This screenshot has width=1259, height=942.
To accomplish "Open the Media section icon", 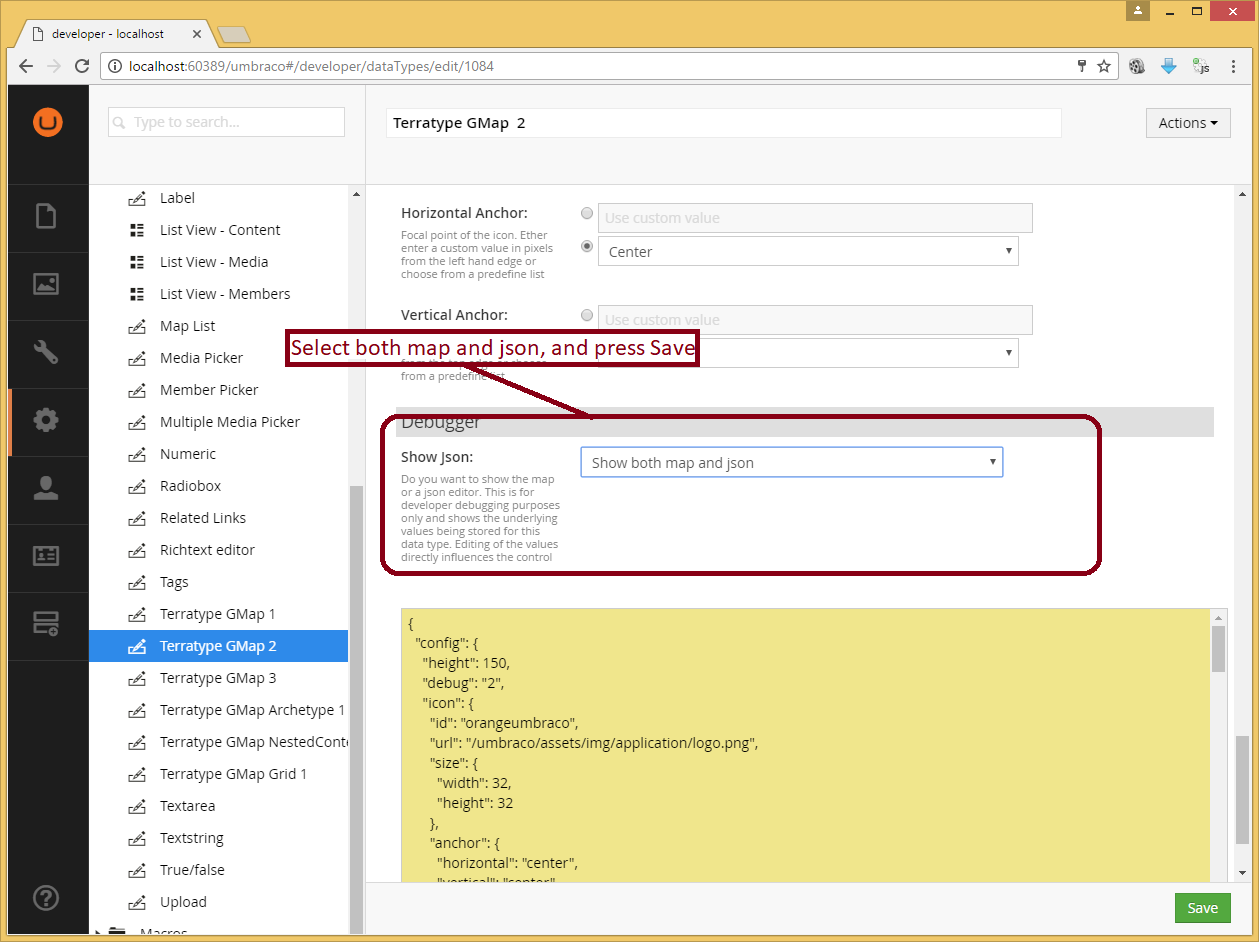I will pyautogui.click(x=46, y=284).
